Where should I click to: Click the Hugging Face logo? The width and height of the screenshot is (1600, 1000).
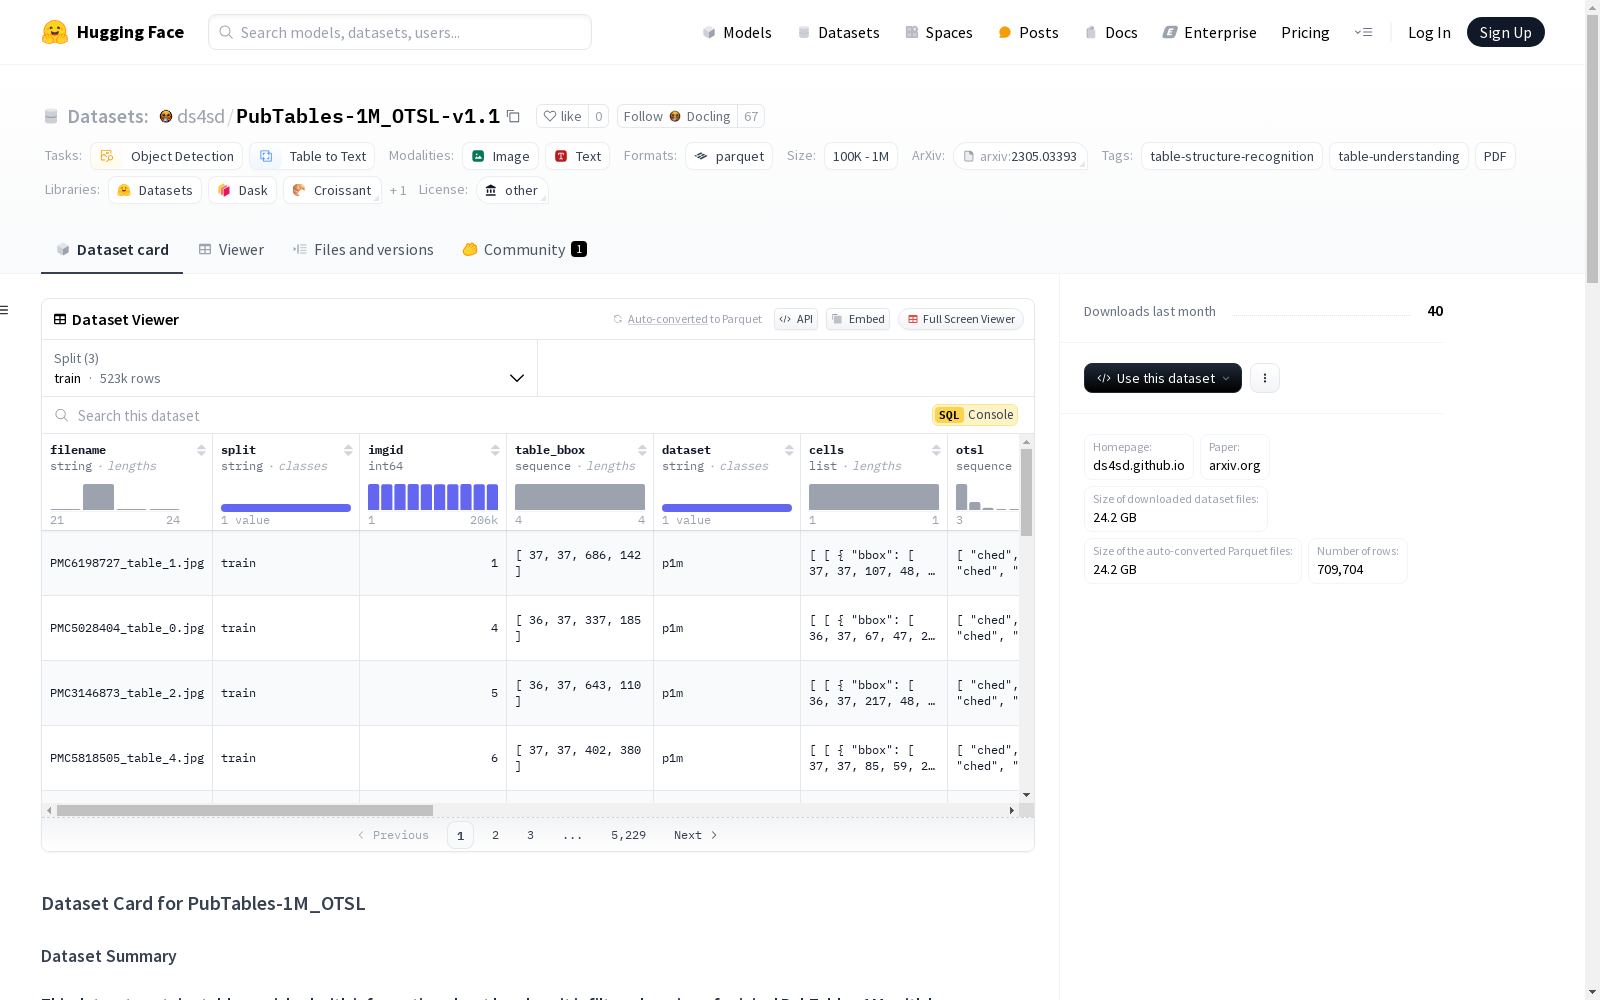pos(113,32)
